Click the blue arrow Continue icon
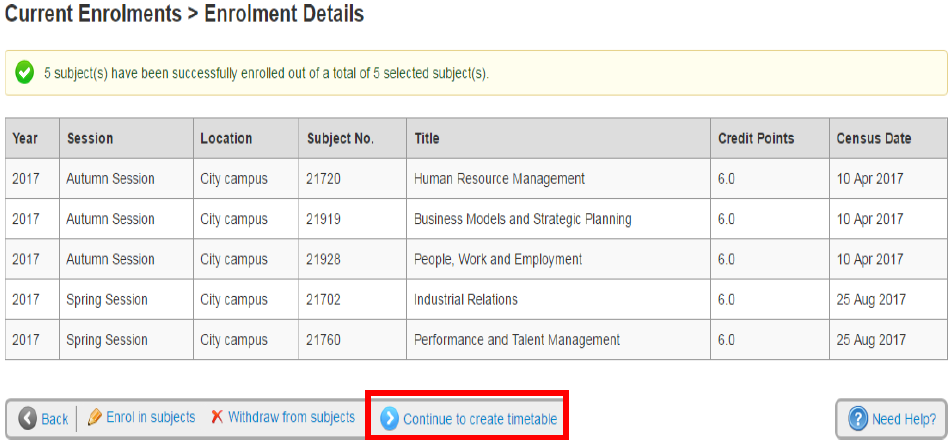 pyautogui.click(x=389, y=419)
